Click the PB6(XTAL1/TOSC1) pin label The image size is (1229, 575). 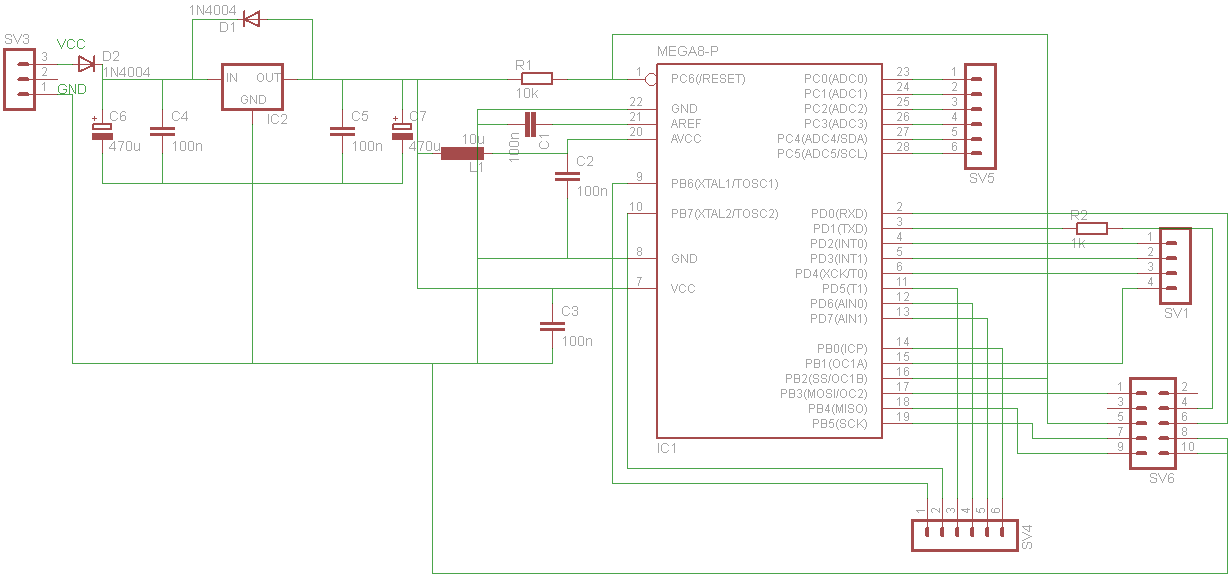point(725,184)
